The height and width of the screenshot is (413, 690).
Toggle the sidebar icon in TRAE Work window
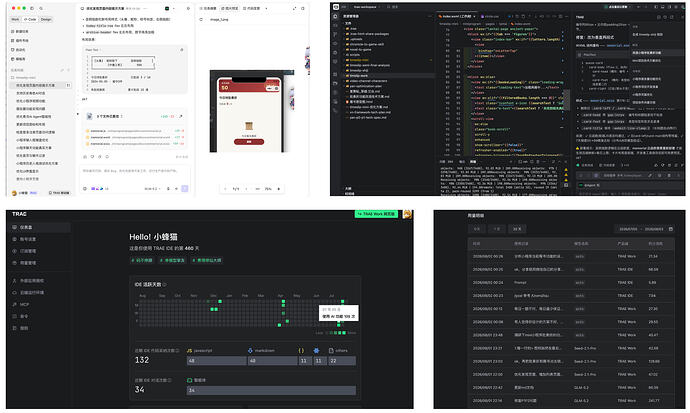pyautogui.click(x=32, y=8)
